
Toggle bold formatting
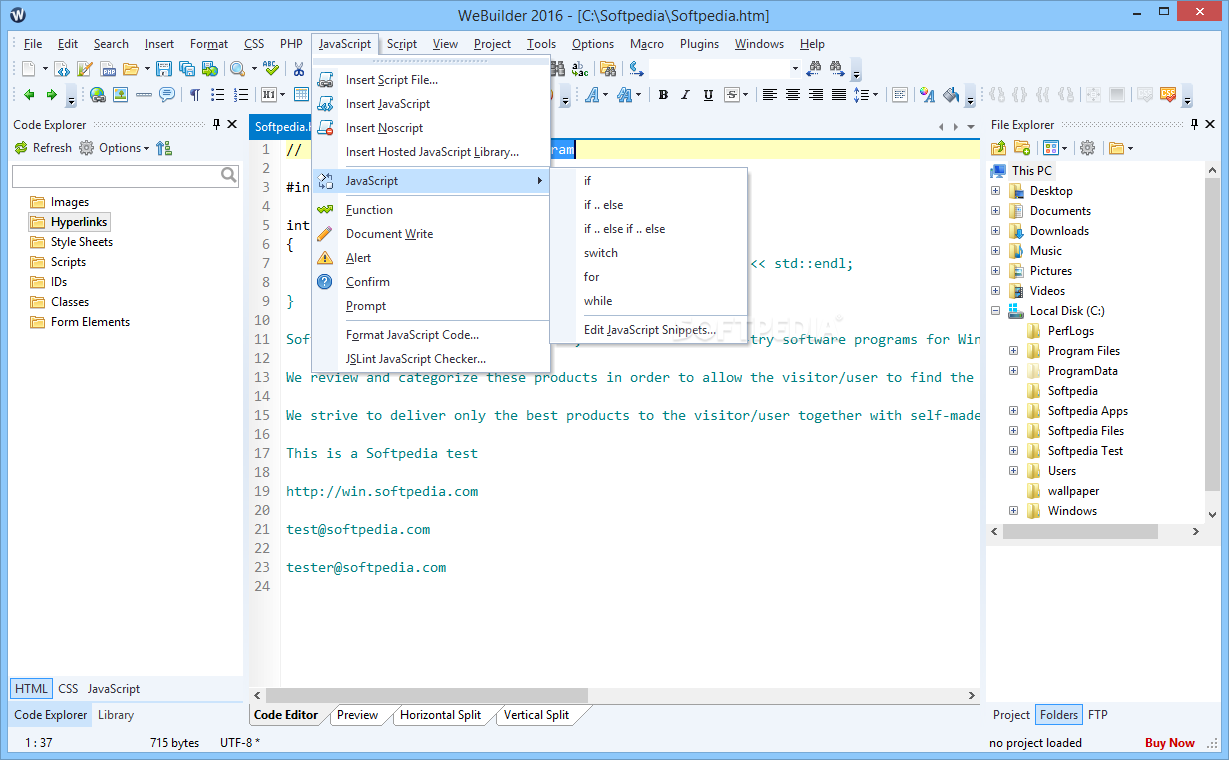[663, 95]
